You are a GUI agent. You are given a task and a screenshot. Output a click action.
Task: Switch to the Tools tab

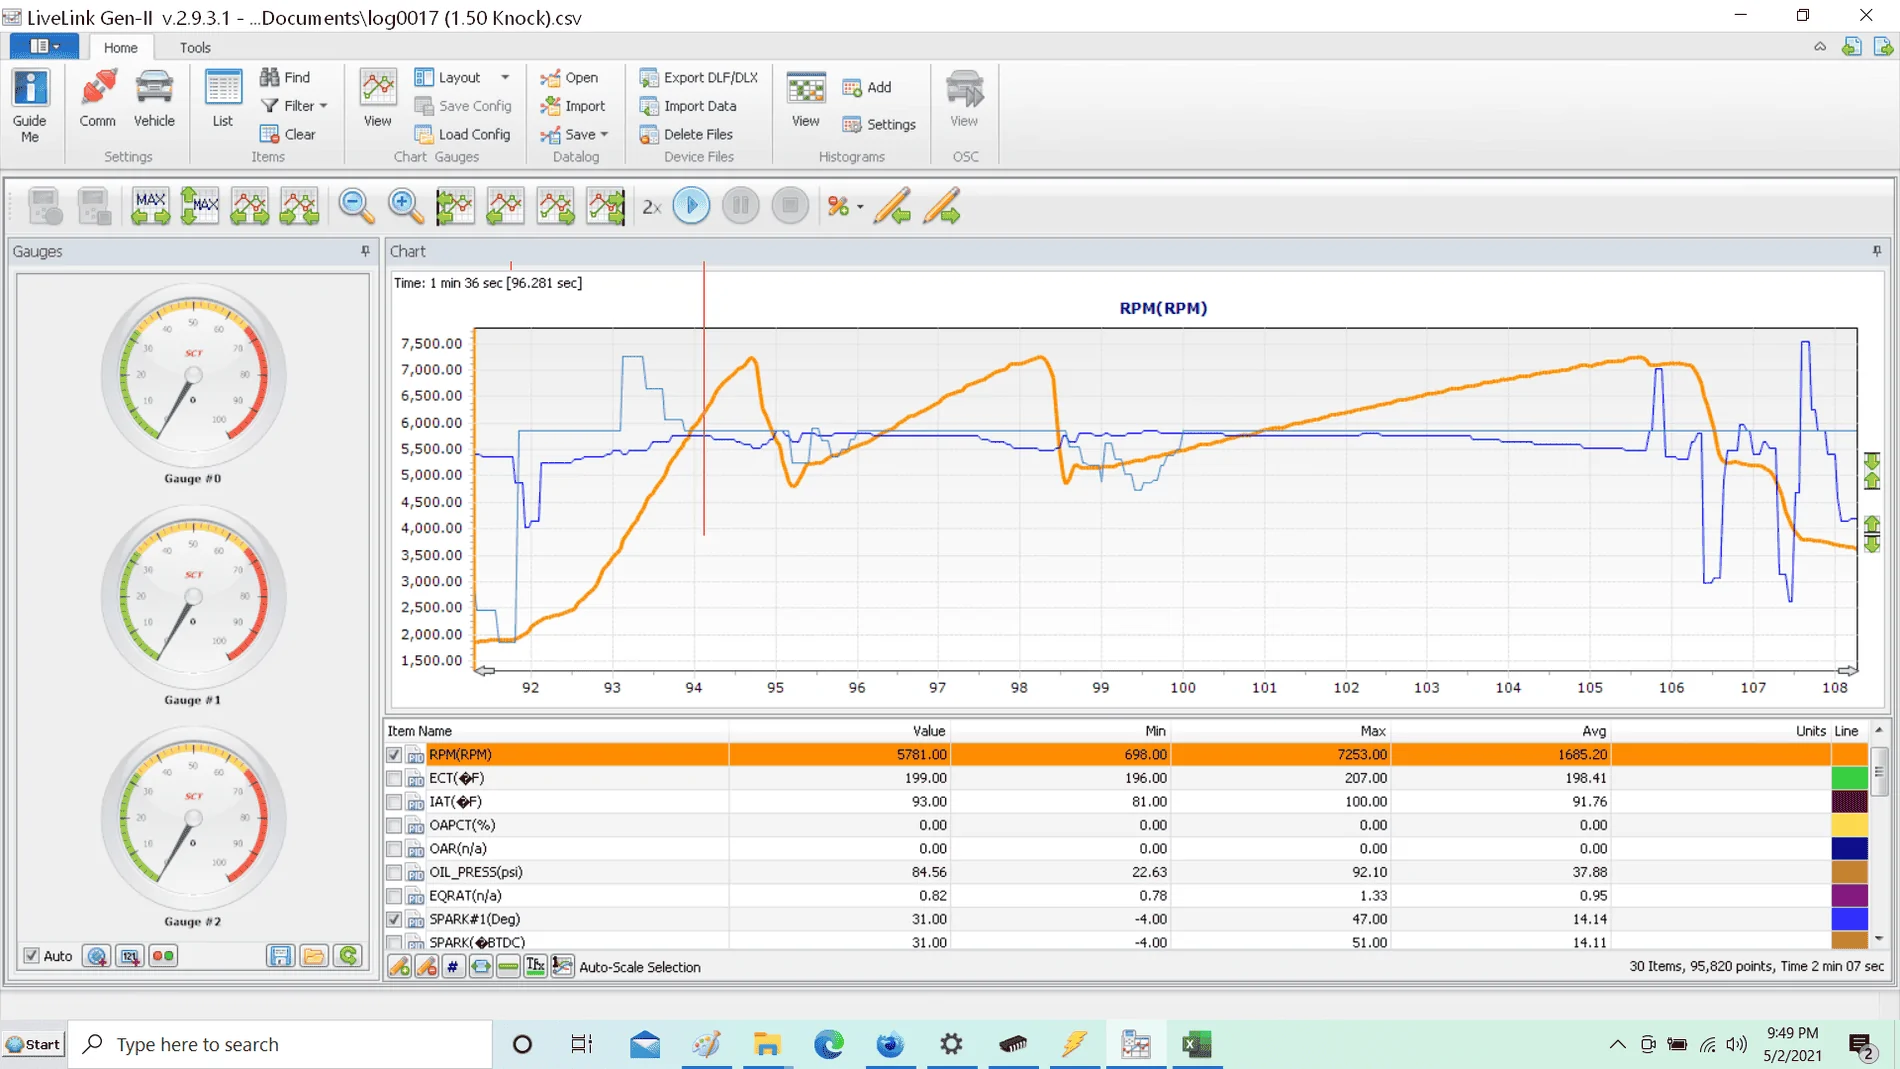pos(195,47)
